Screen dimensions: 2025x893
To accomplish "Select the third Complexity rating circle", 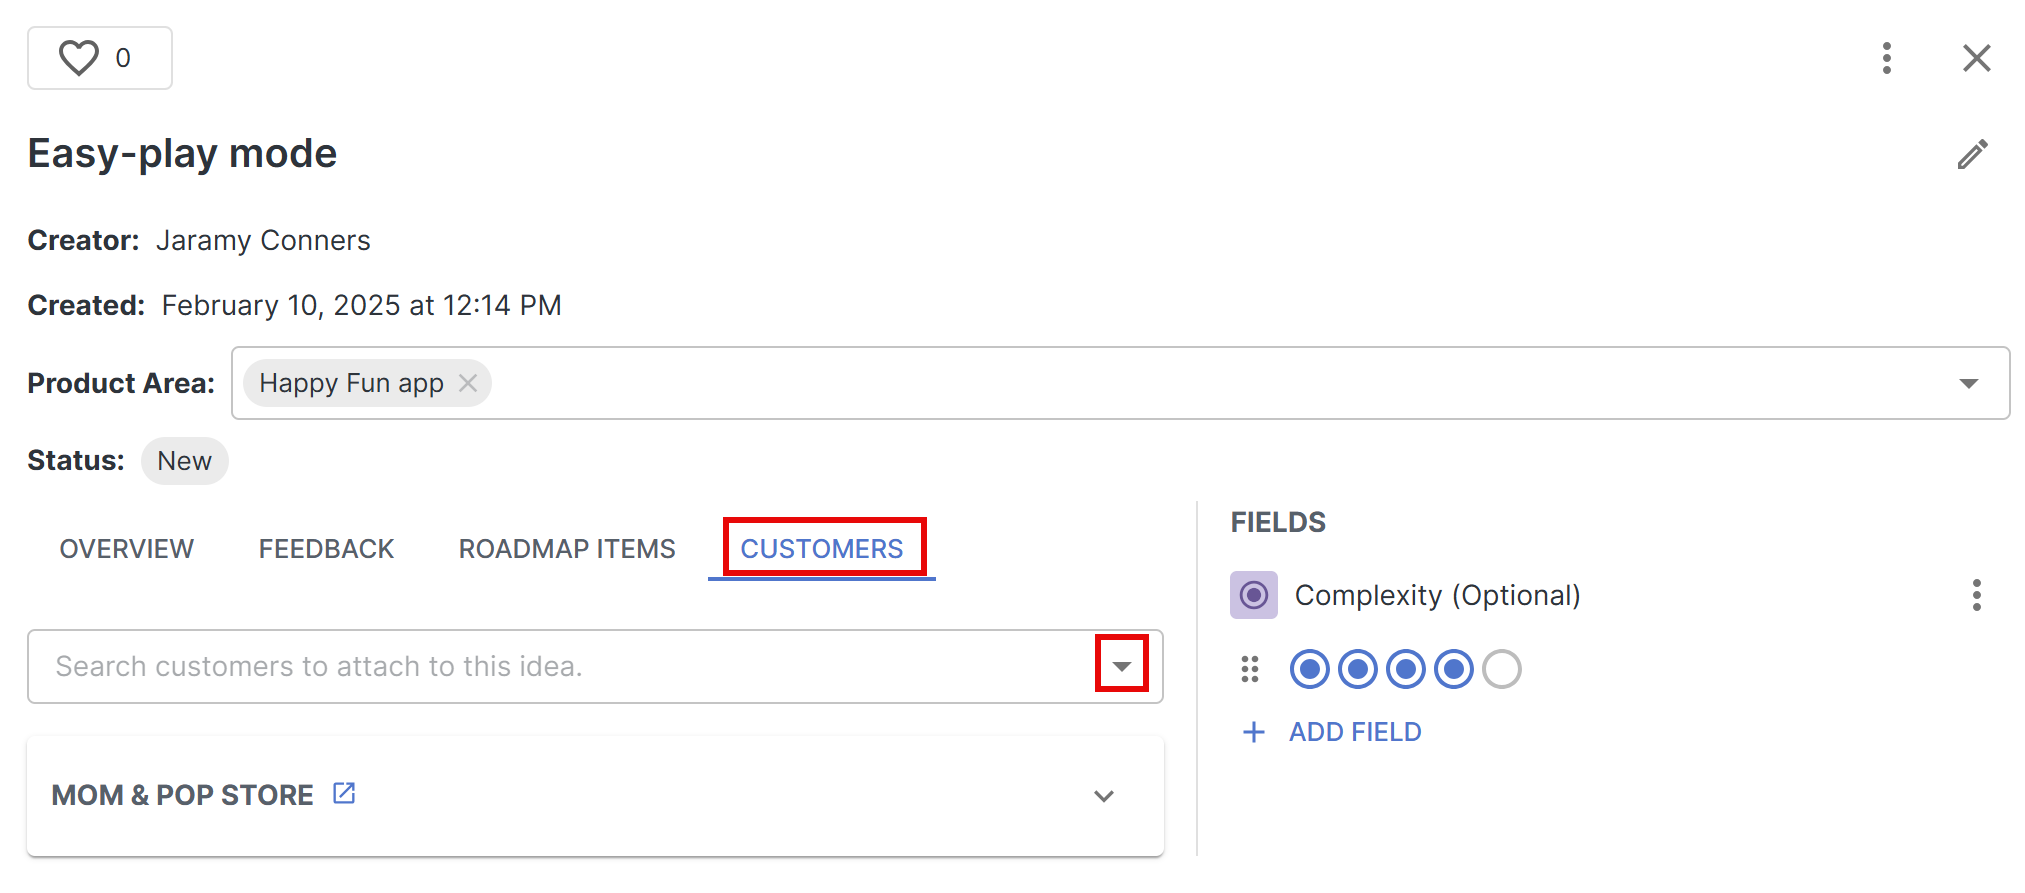I will point(1406,668).
